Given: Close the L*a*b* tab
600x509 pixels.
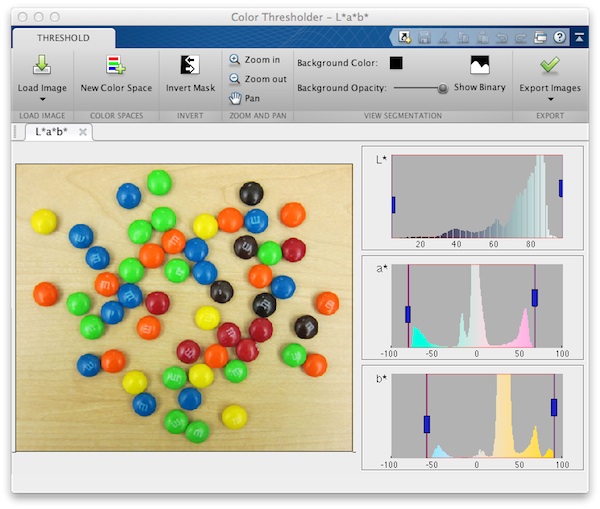Looking at the screenshot, I should 83,132.
